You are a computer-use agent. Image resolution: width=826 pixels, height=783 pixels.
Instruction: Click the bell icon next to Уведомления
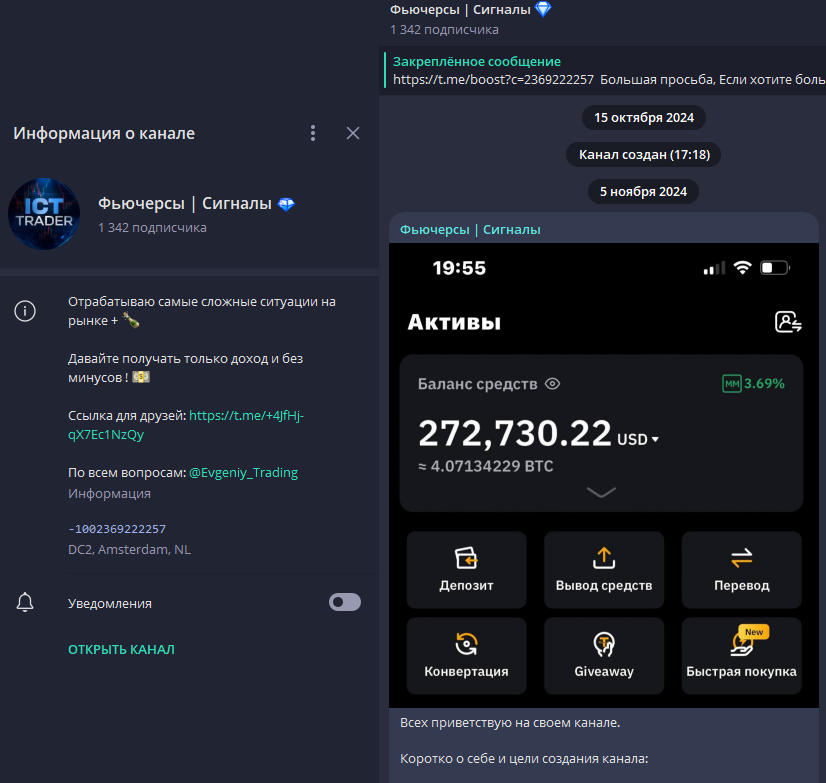[x=25, y=602]
